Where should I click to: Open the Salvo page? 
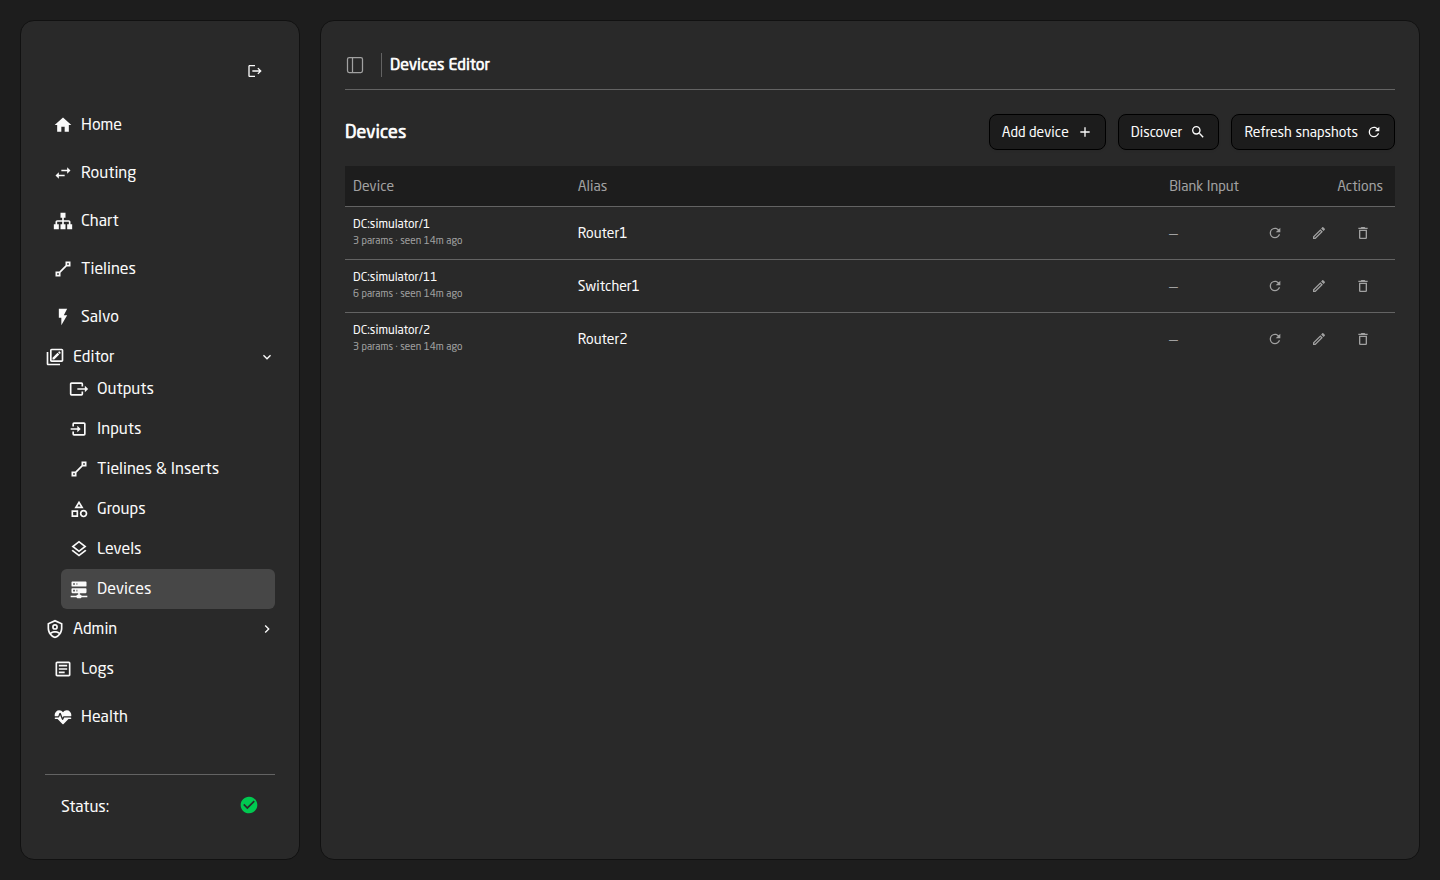160,317
